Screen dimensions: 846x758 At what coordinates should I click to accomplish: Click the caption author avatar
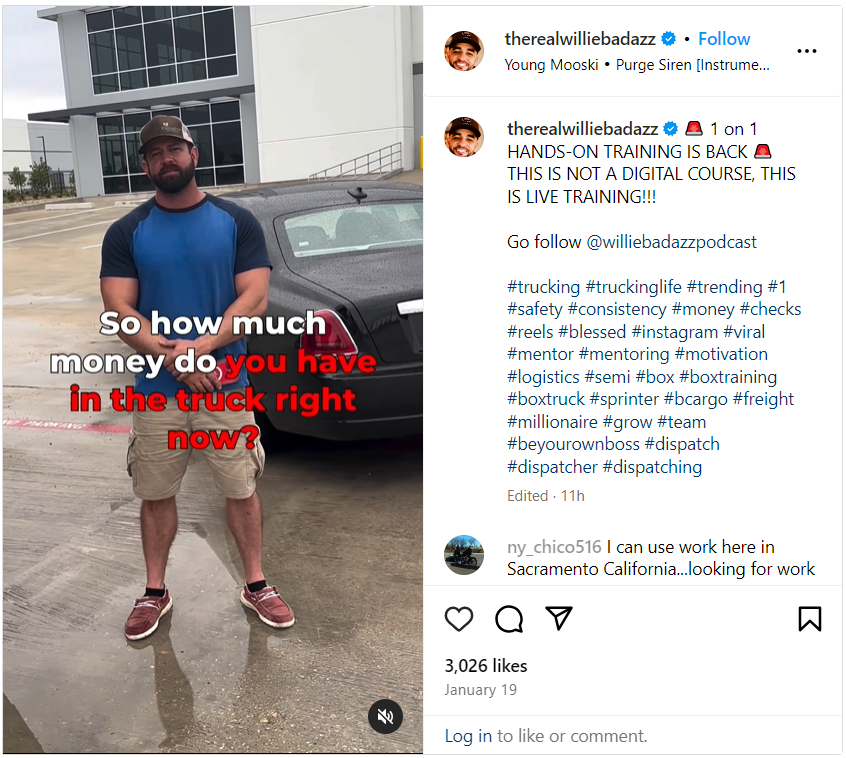(x=464, y=137)
